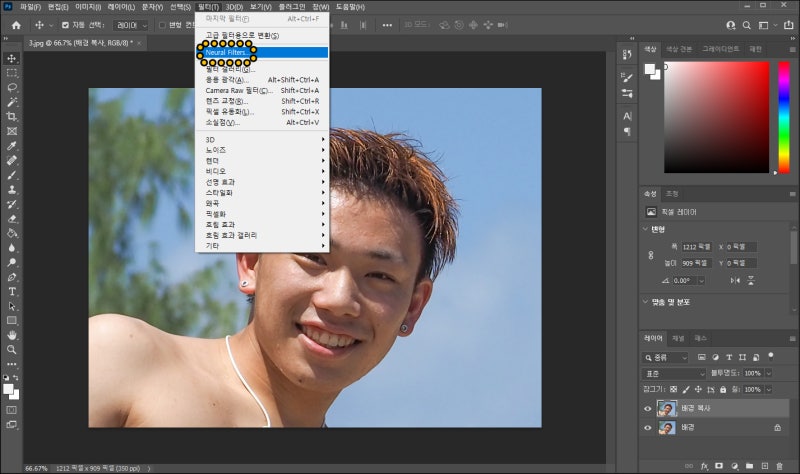Image resolution: width=800 pixels, height=474 pixels.
Task: Toggle the layer filter on/off switch
Action: (770, 356)
